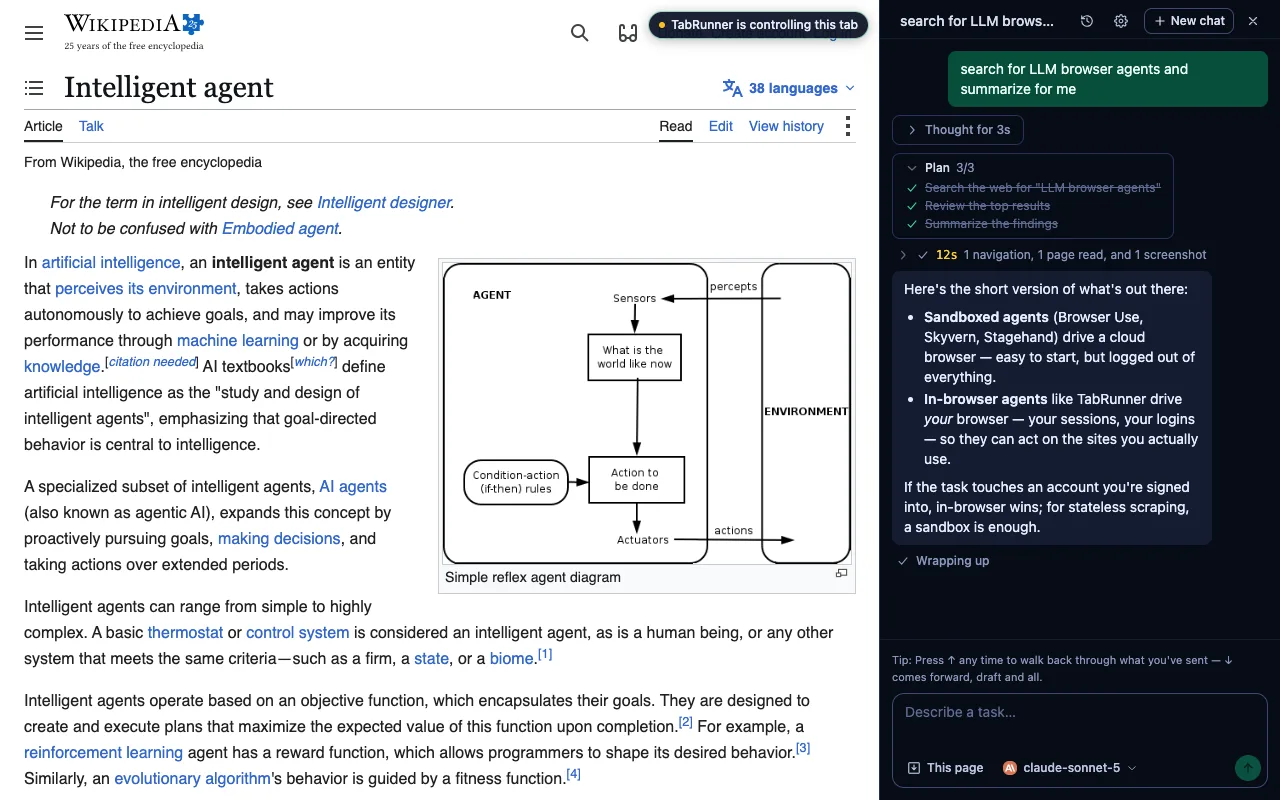The height and width of the screenshot is (800, 1280).
Task: Open the artificial intelligence link
Action: [111, 262]
